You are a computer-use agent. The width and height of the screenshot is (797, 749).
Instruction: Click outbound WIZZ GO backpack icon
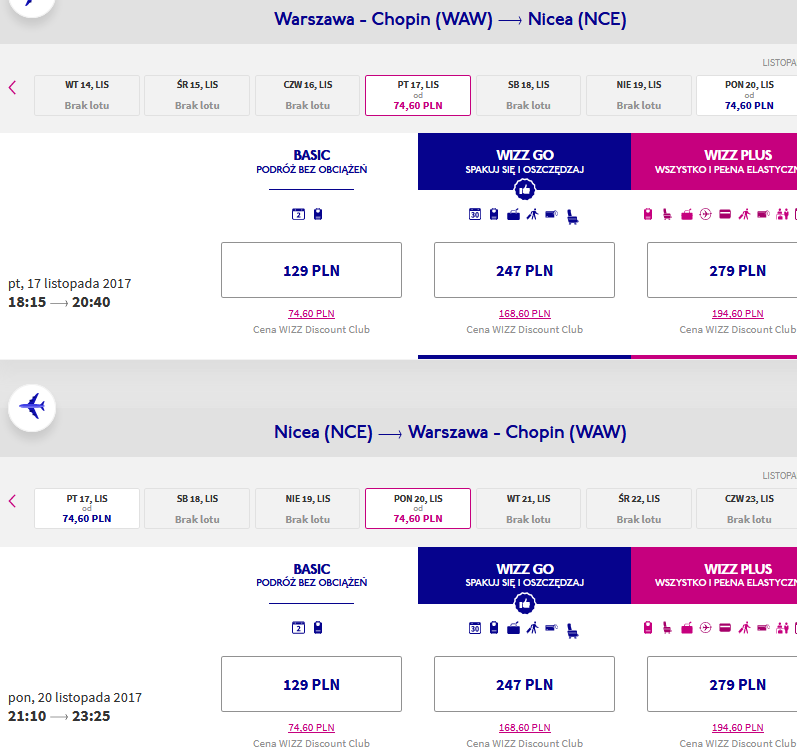click(494, 214)
